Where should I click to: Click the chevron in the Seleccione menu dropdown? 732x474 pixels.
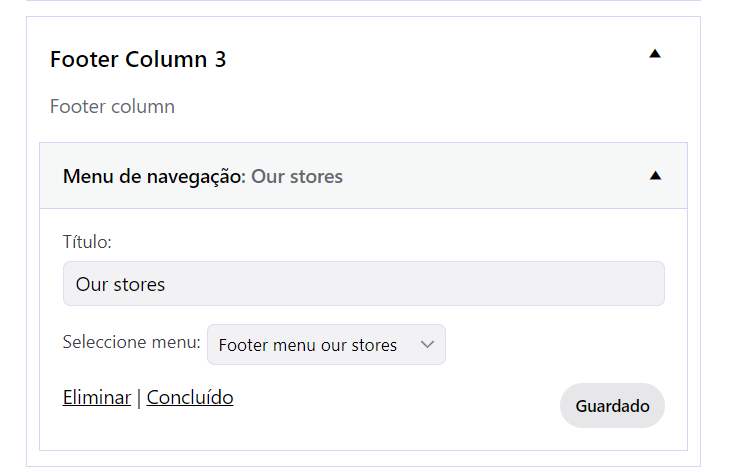point(427,345)
